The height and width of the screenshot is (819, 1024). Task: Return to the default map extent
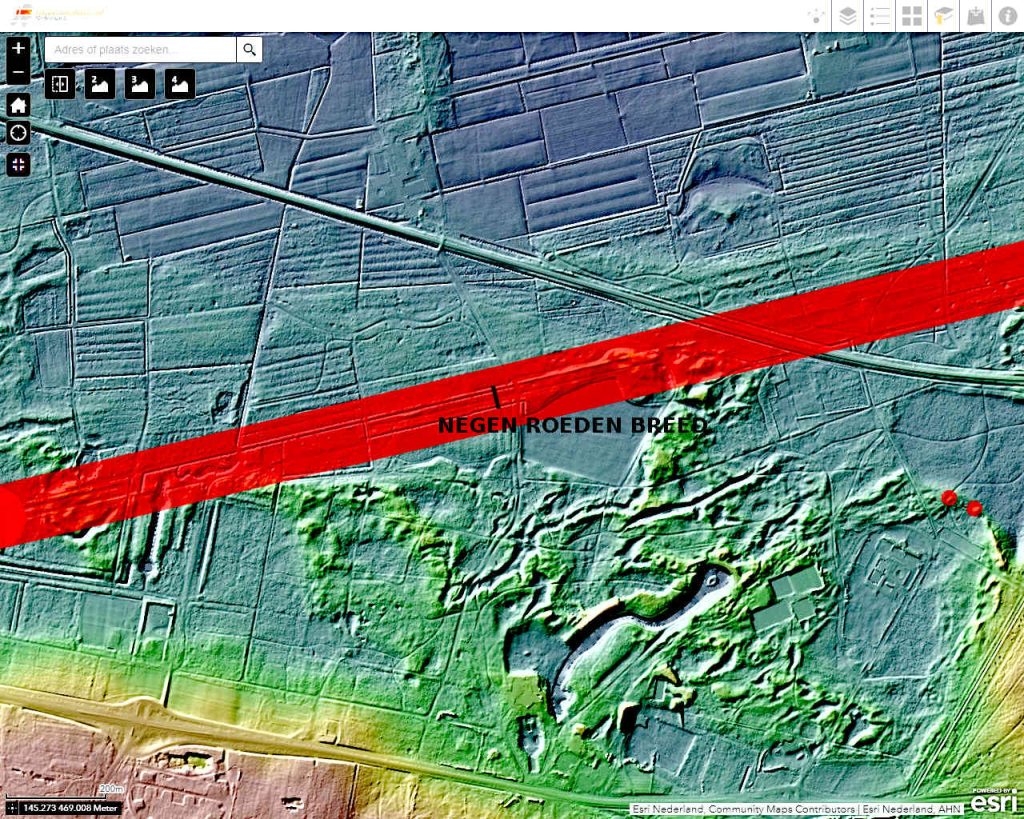[18, 105]
